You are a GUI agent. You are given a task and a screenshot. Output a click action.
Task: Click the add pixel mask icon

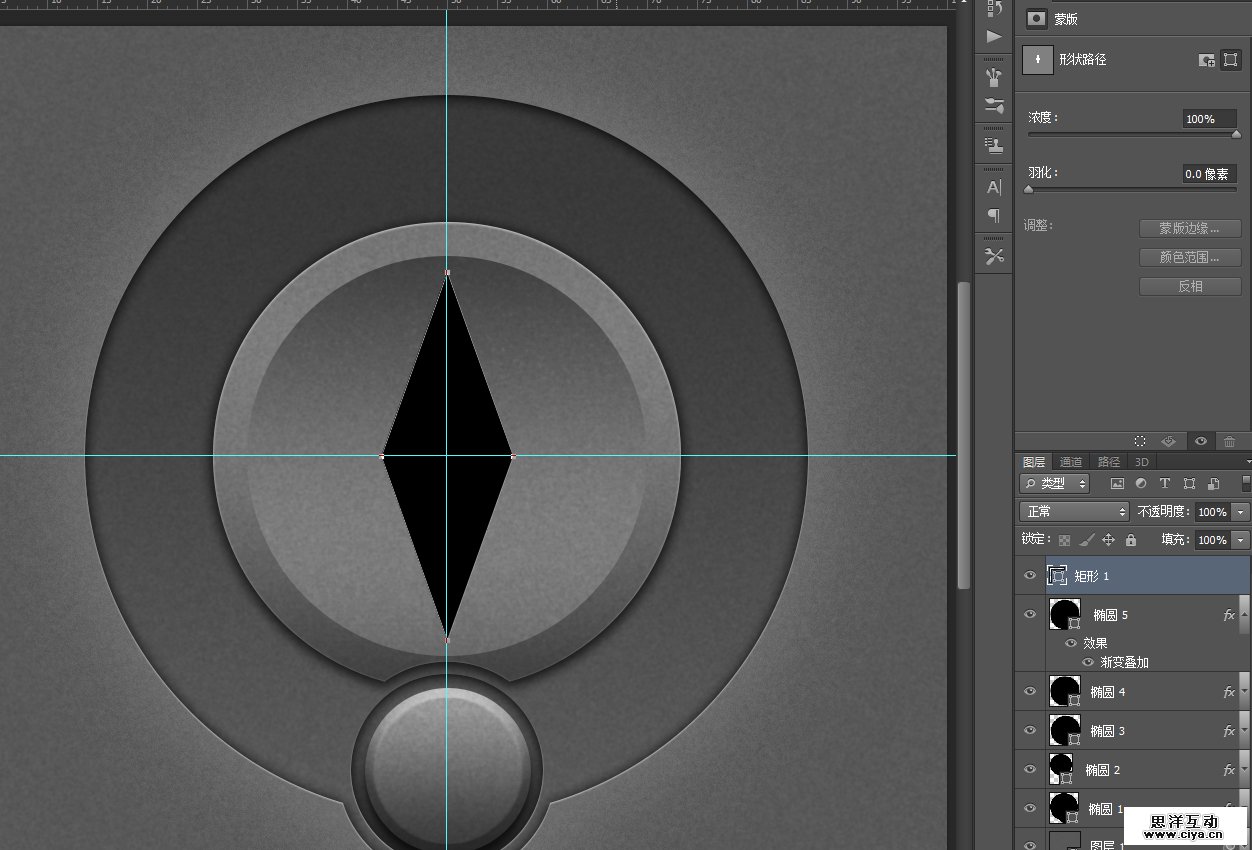click(x=1207, y=60)
